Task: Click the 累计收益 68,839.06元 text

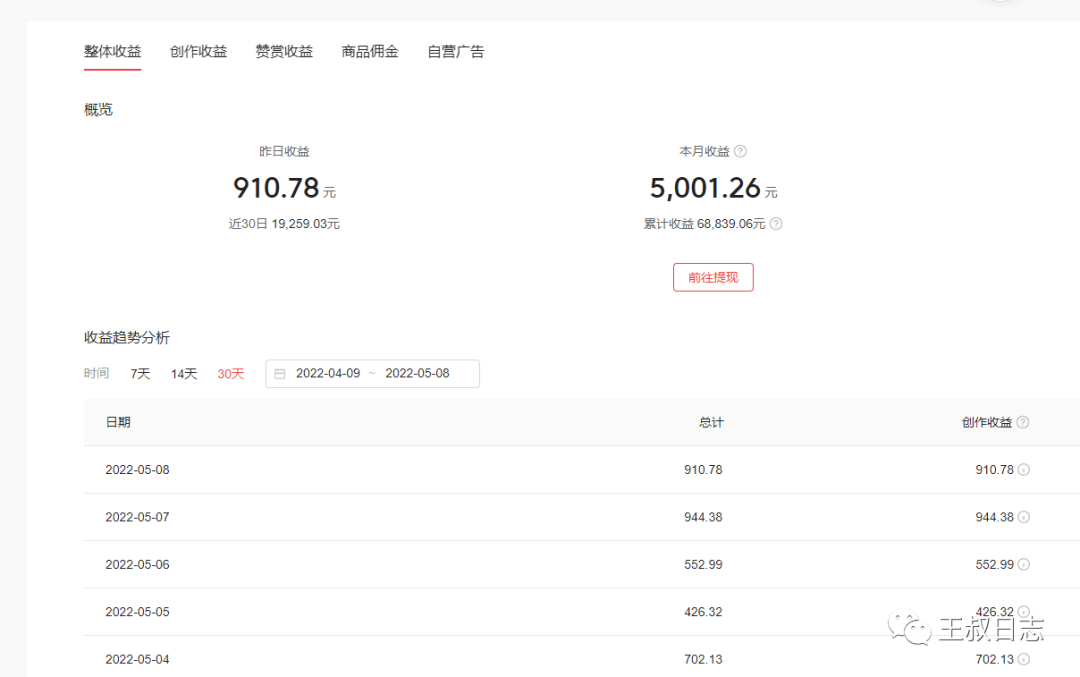Action: (704, 224)
